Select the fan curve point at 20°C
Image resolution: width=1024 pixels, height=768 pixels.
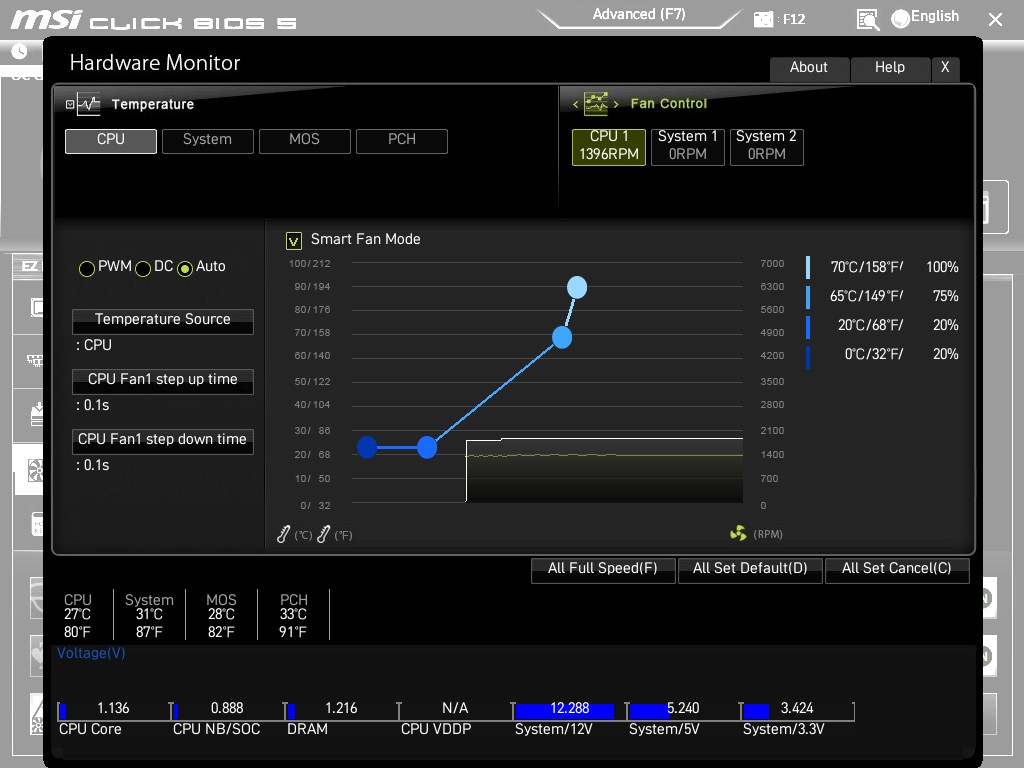tap(426, 447)
